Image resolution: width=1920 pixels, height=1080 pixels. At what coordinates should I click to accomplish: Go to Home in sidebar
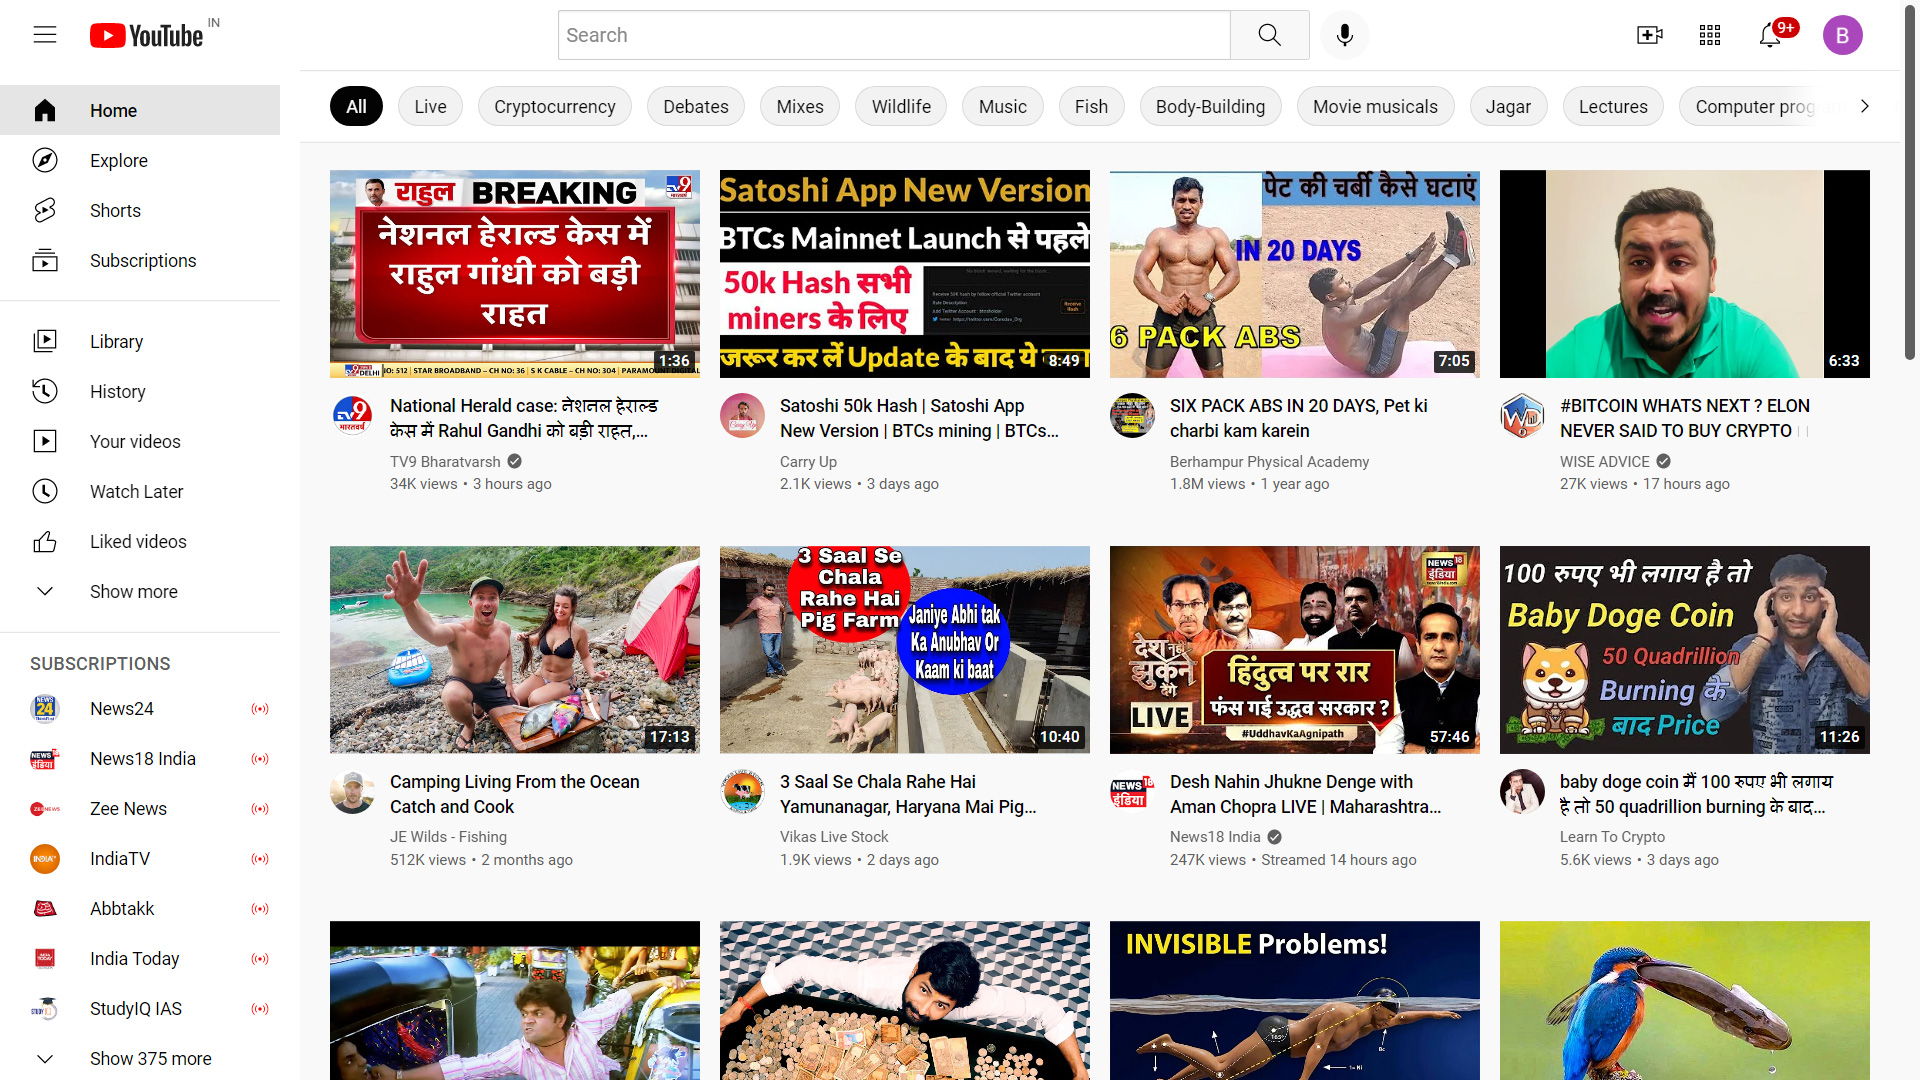point(140,110)
